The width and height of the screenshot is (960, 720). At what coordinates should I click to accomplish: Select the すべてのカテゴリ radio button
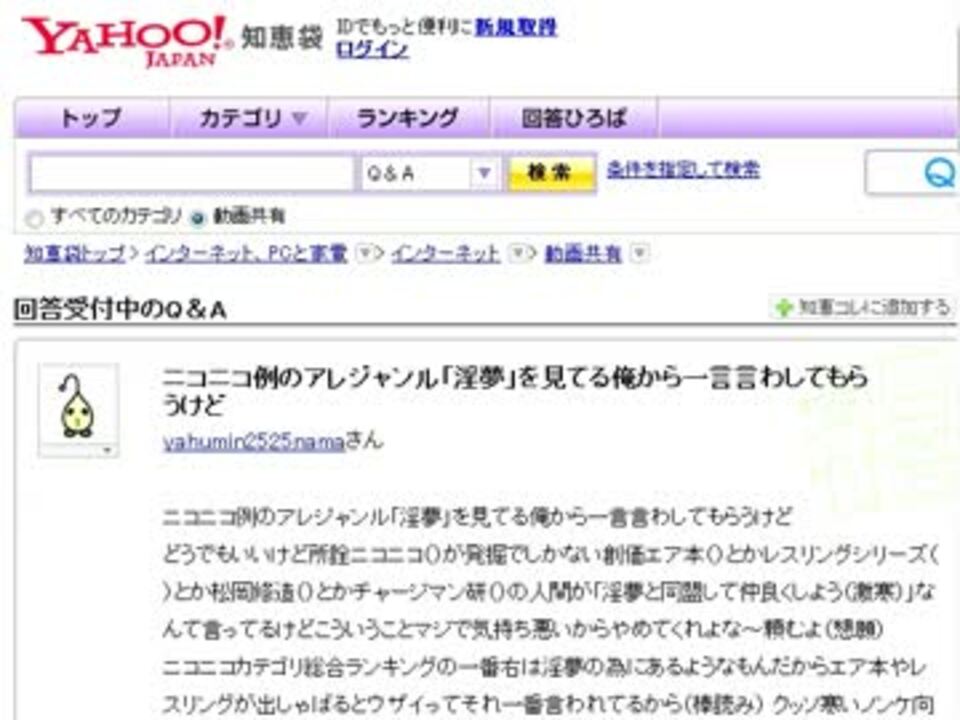pos(35,219)
